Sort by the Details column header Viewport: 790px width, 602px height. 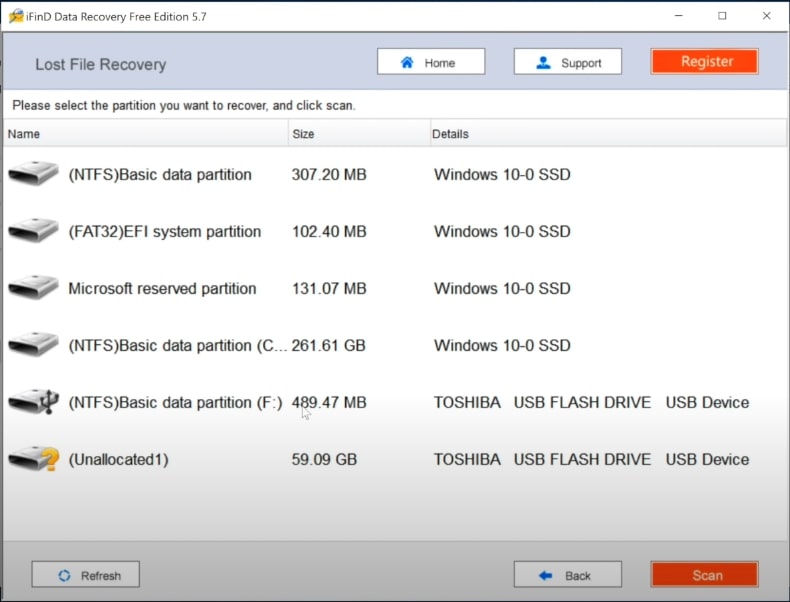[x=450, y=134]
